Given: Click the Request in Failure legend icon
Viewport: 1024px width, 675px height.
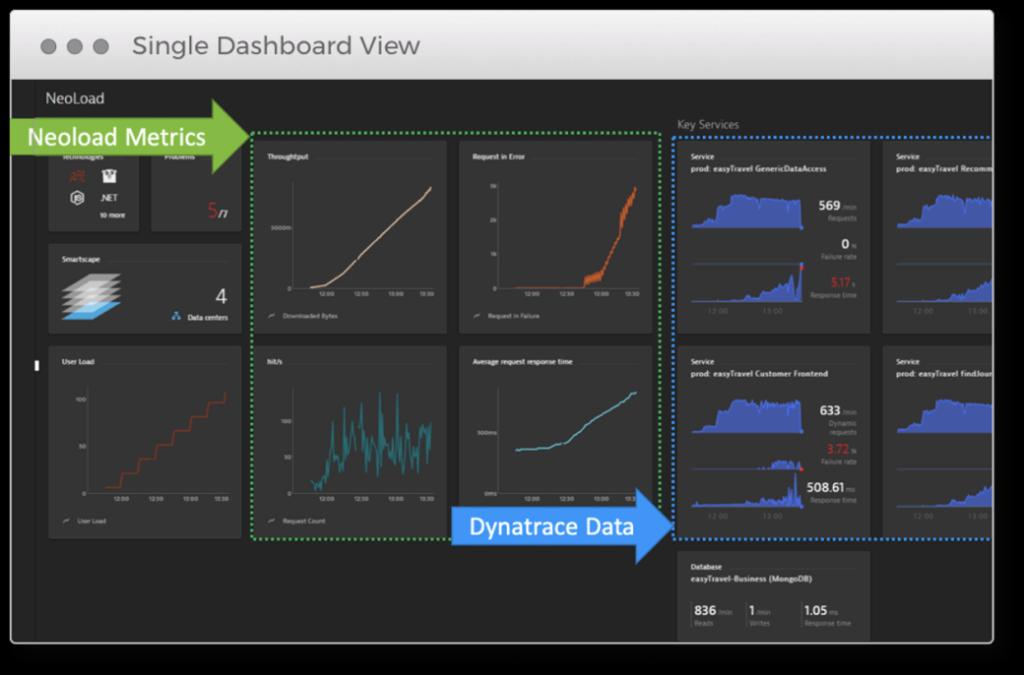Looking at the screenshot, I should tap(477, 315).
